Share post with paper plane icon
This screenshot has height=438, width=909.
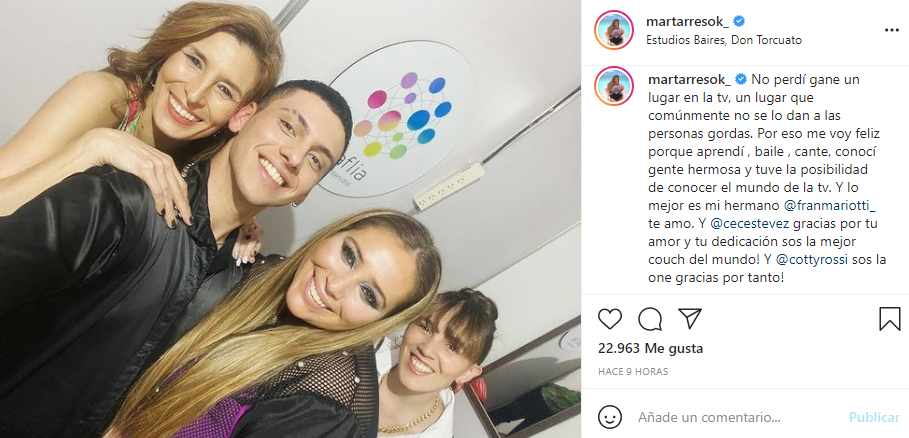tap(690, 319)
